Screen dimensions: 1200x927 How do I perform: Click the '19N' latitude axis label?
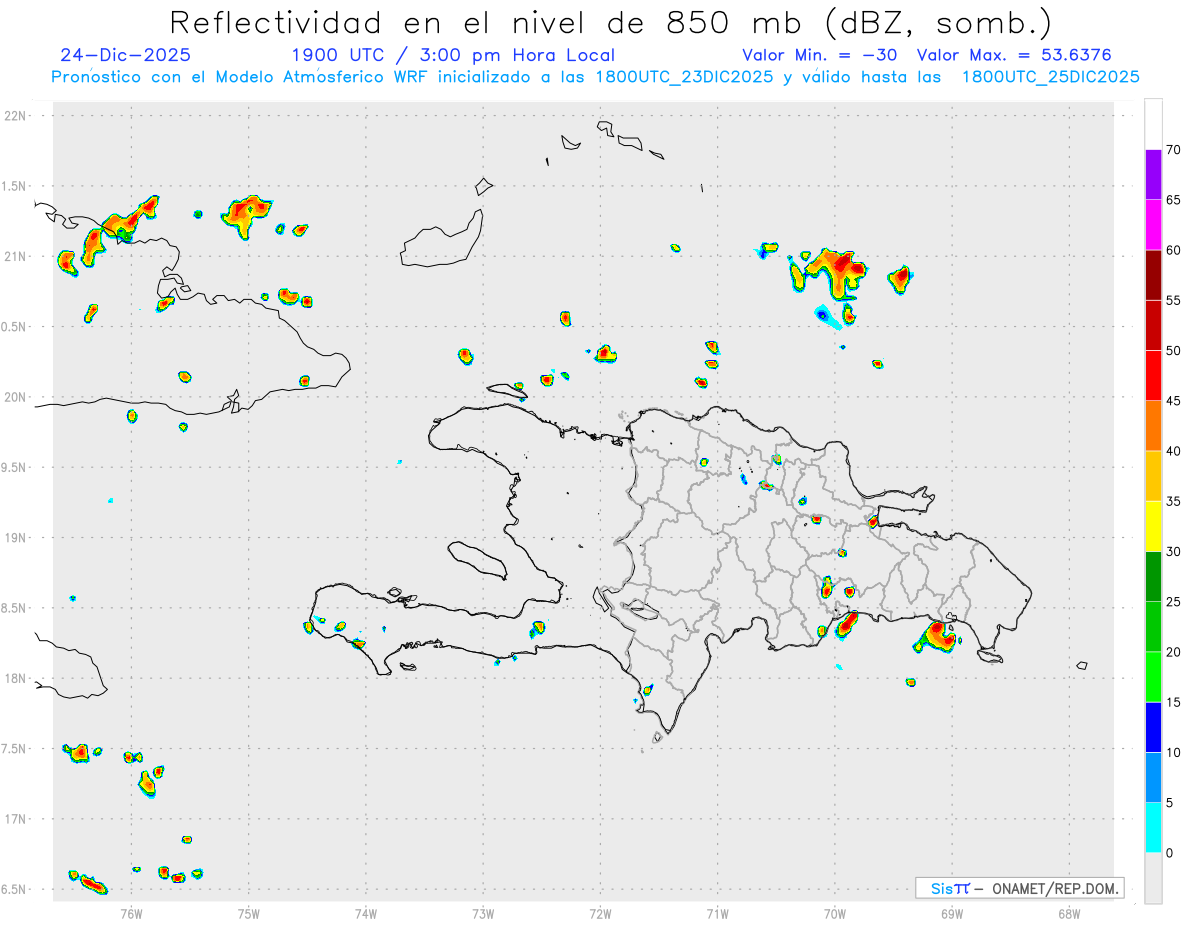pyautogui.click(x=15, y=537)
